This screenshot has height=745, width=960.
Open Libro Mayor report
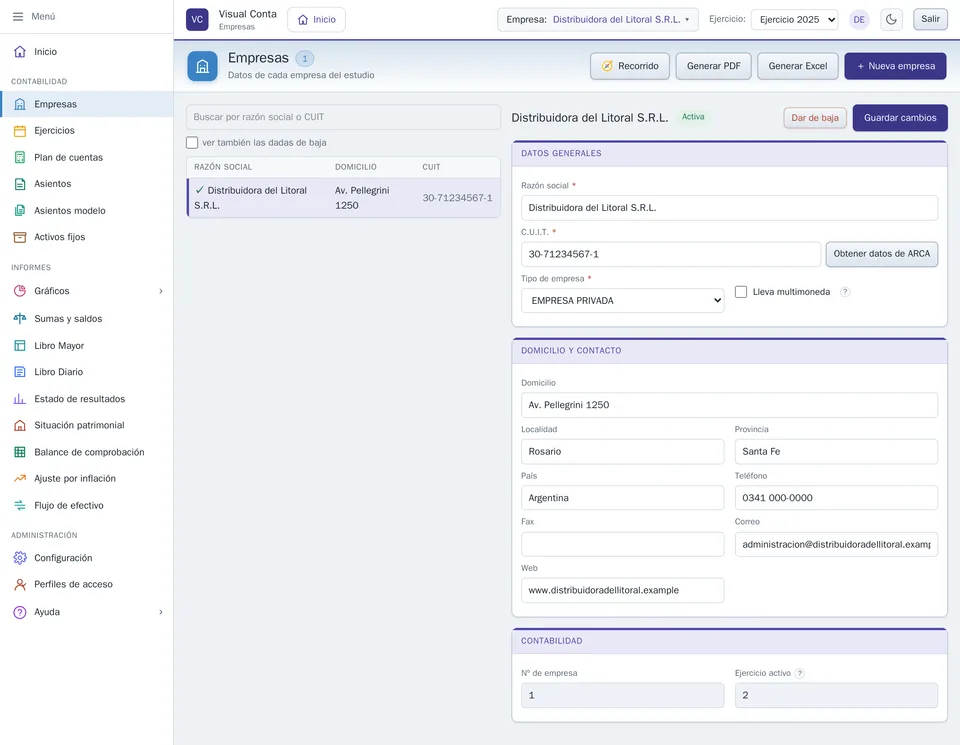click(x=86, y=345)
